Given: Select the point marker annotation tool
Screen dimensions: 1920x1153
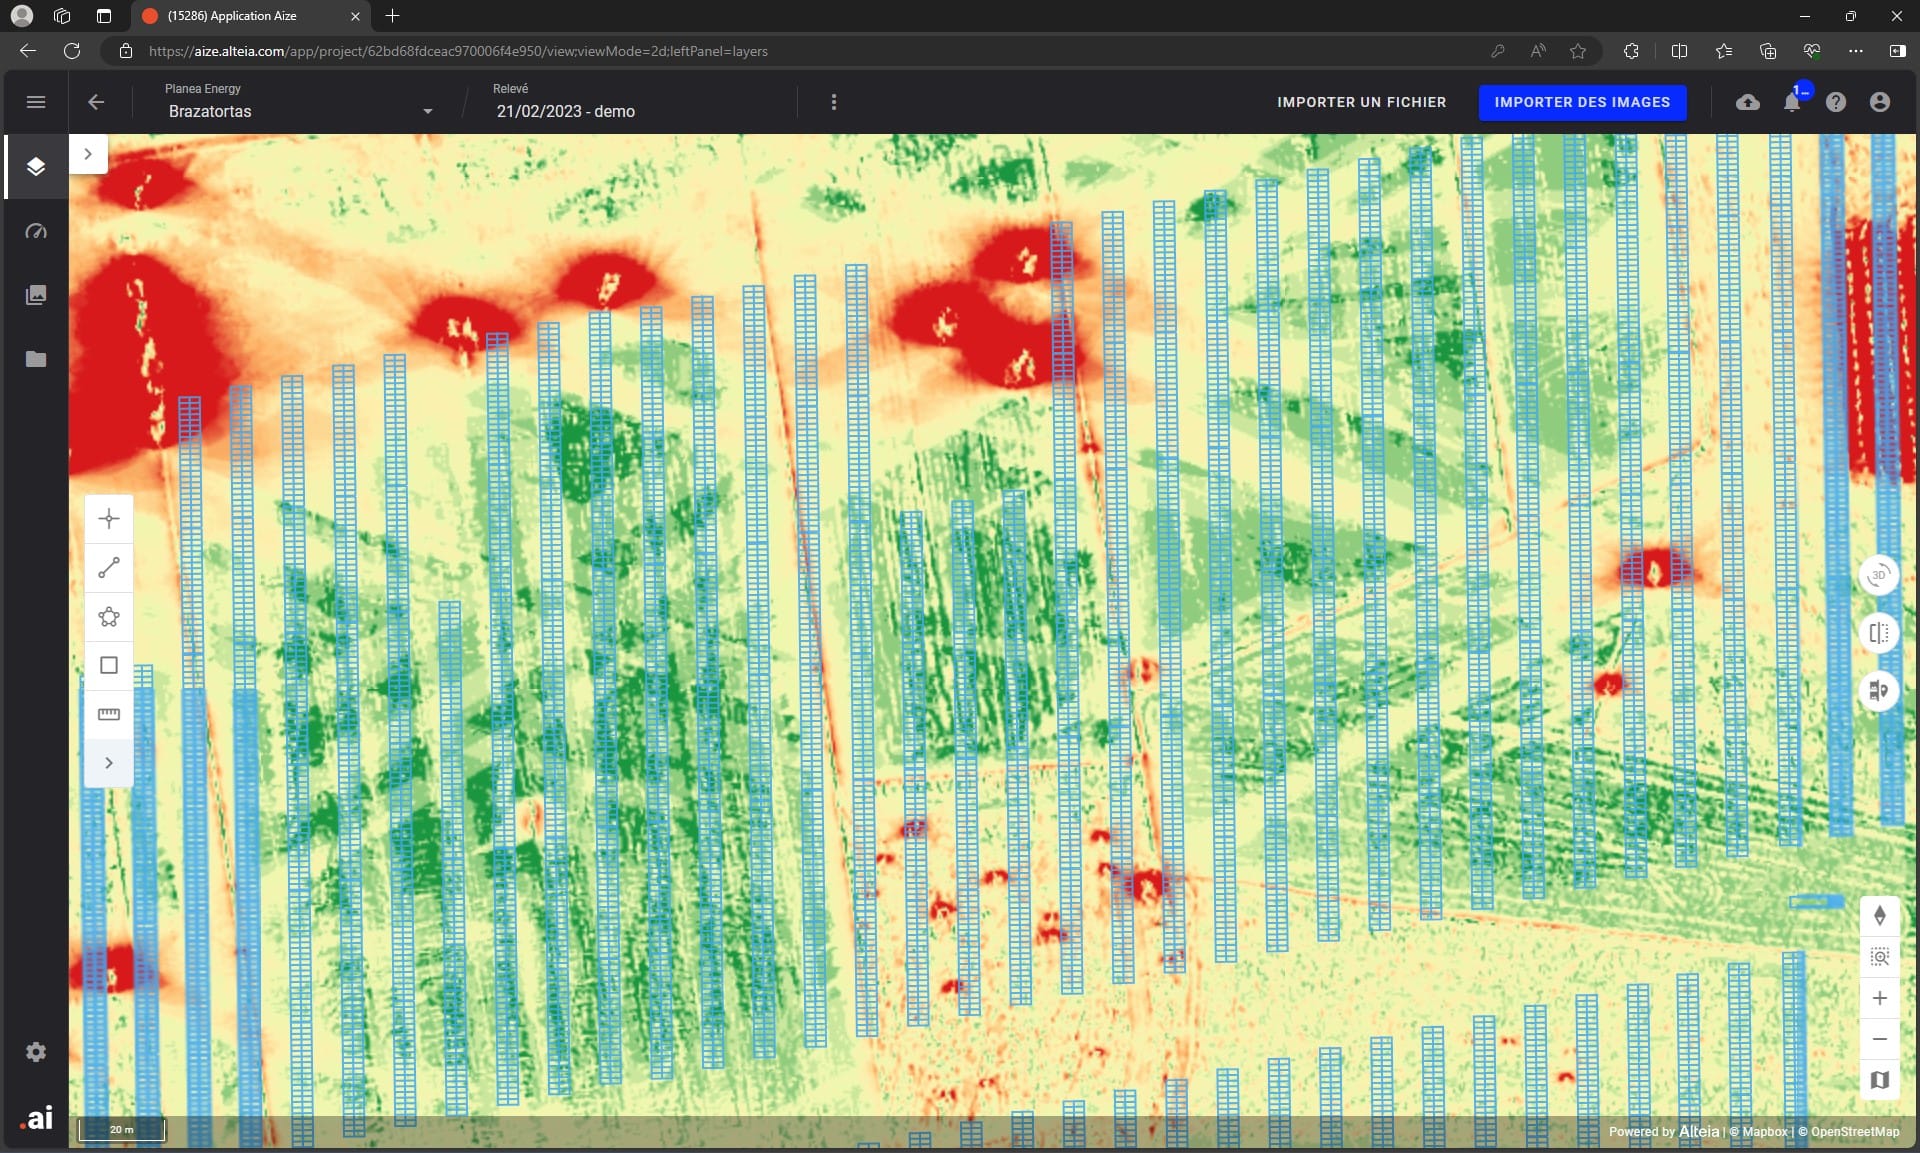Looking at the screenshot, I should pos(109,518).
